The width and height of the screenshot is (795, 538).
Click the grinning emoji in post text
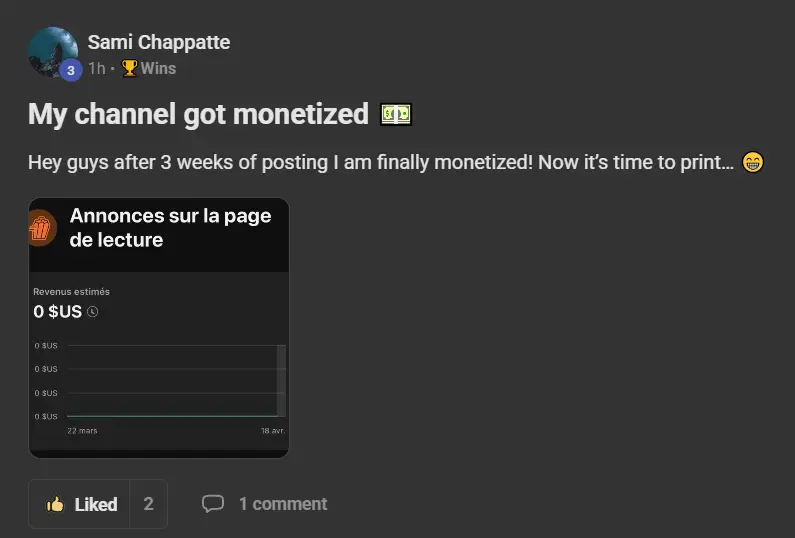coord(753,162)
